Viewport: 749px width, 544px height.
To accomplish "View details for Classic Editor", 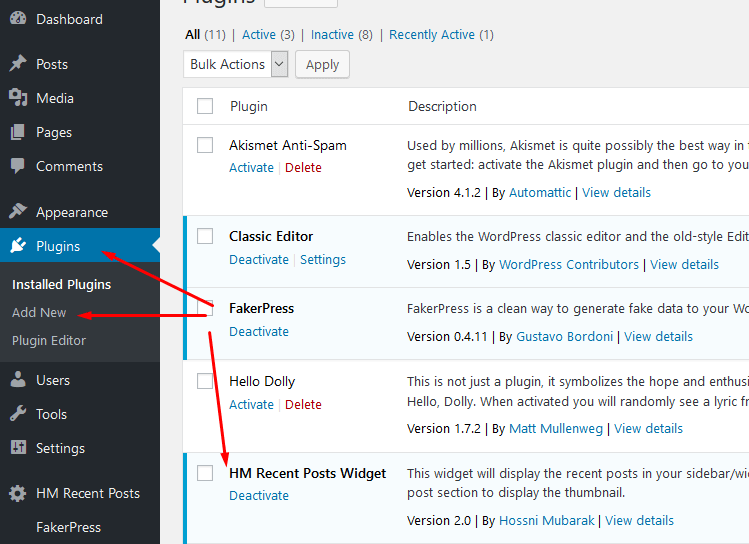I will tap(684, 265).
